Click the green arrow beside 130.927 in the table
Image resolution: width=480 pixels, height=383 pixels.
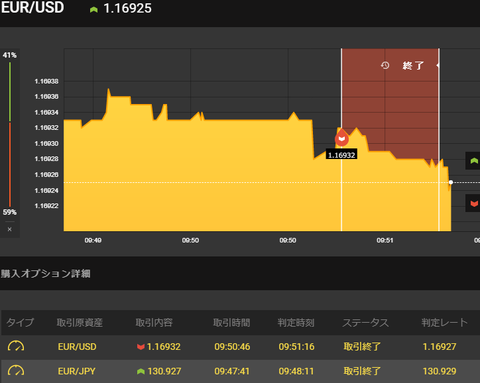click(x=141, y=371)
